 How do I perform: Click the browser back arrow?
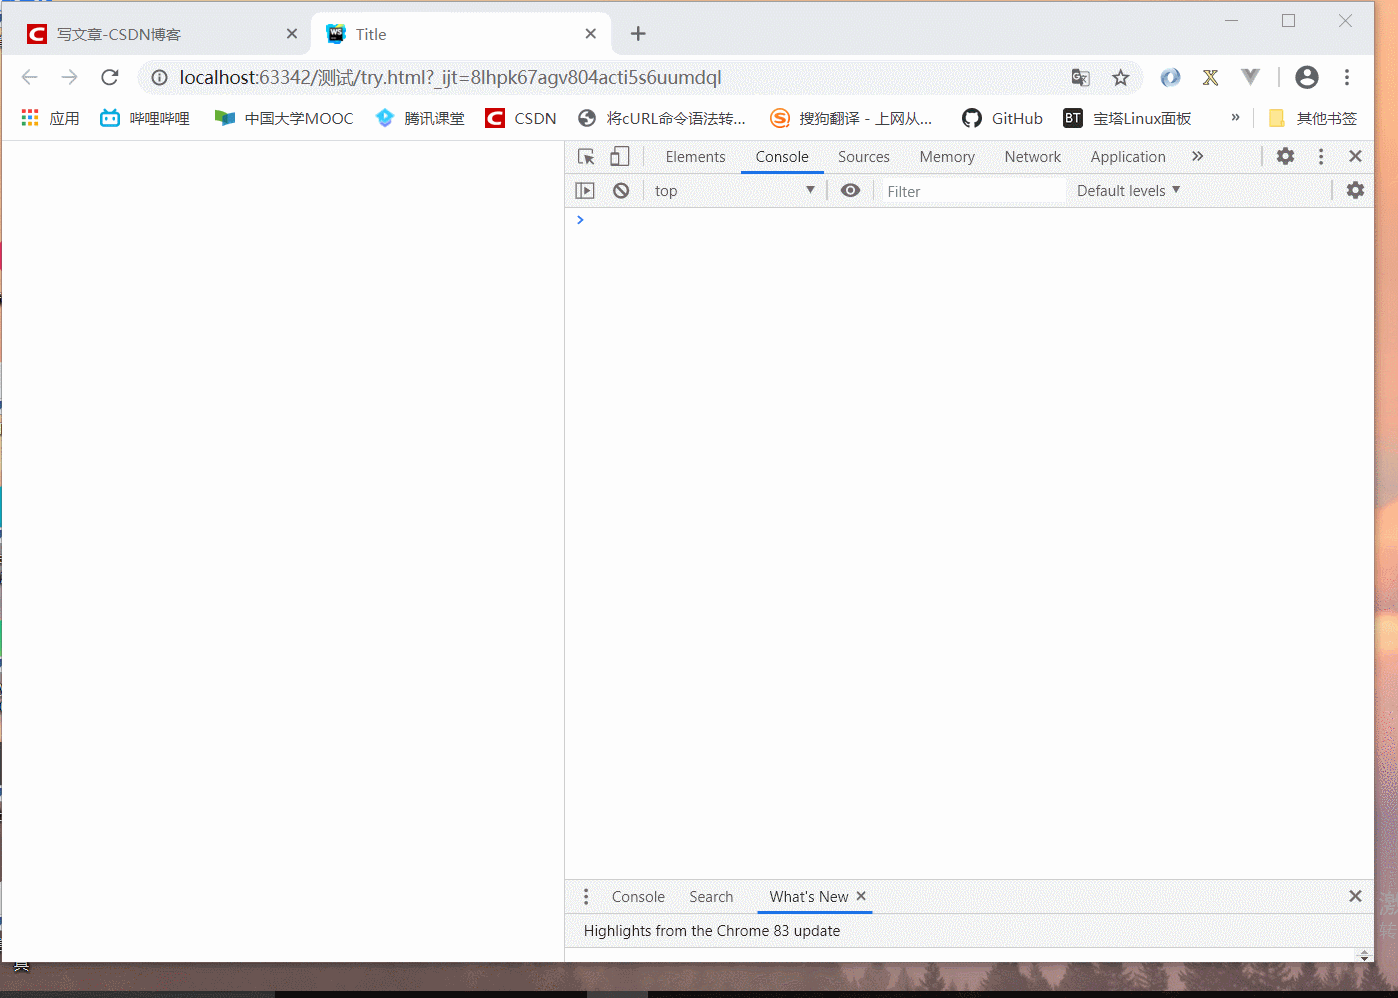tap(29, 77)
